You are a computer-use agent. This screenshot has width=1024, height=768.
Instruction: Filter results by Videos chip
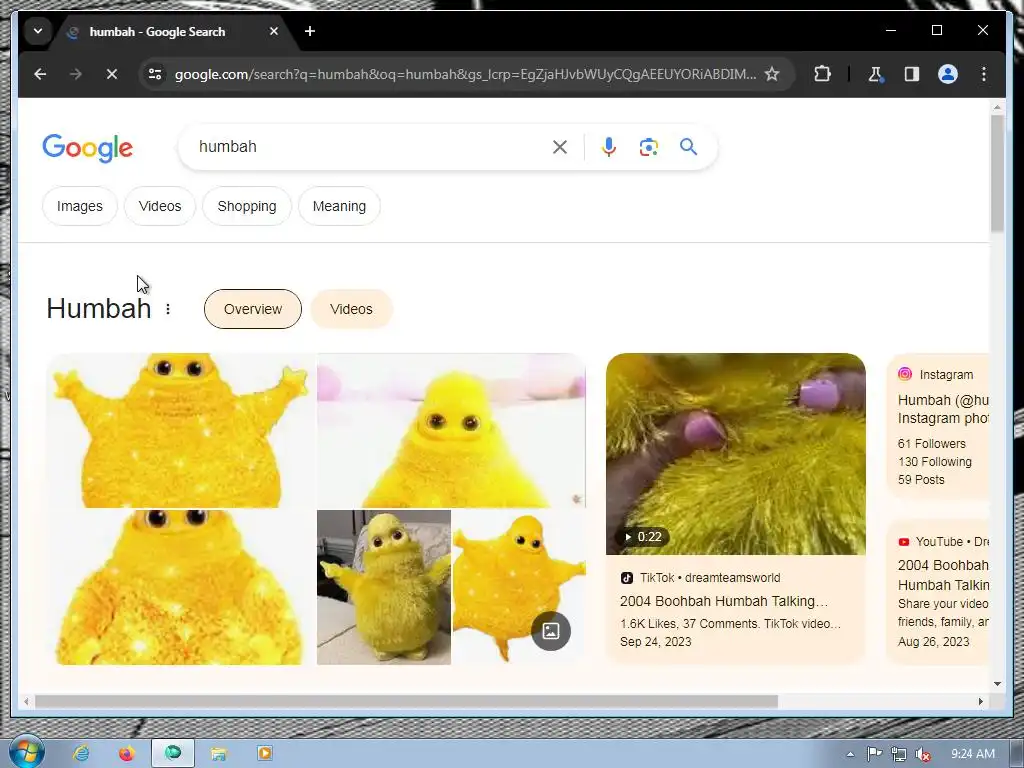click(160, 206)
